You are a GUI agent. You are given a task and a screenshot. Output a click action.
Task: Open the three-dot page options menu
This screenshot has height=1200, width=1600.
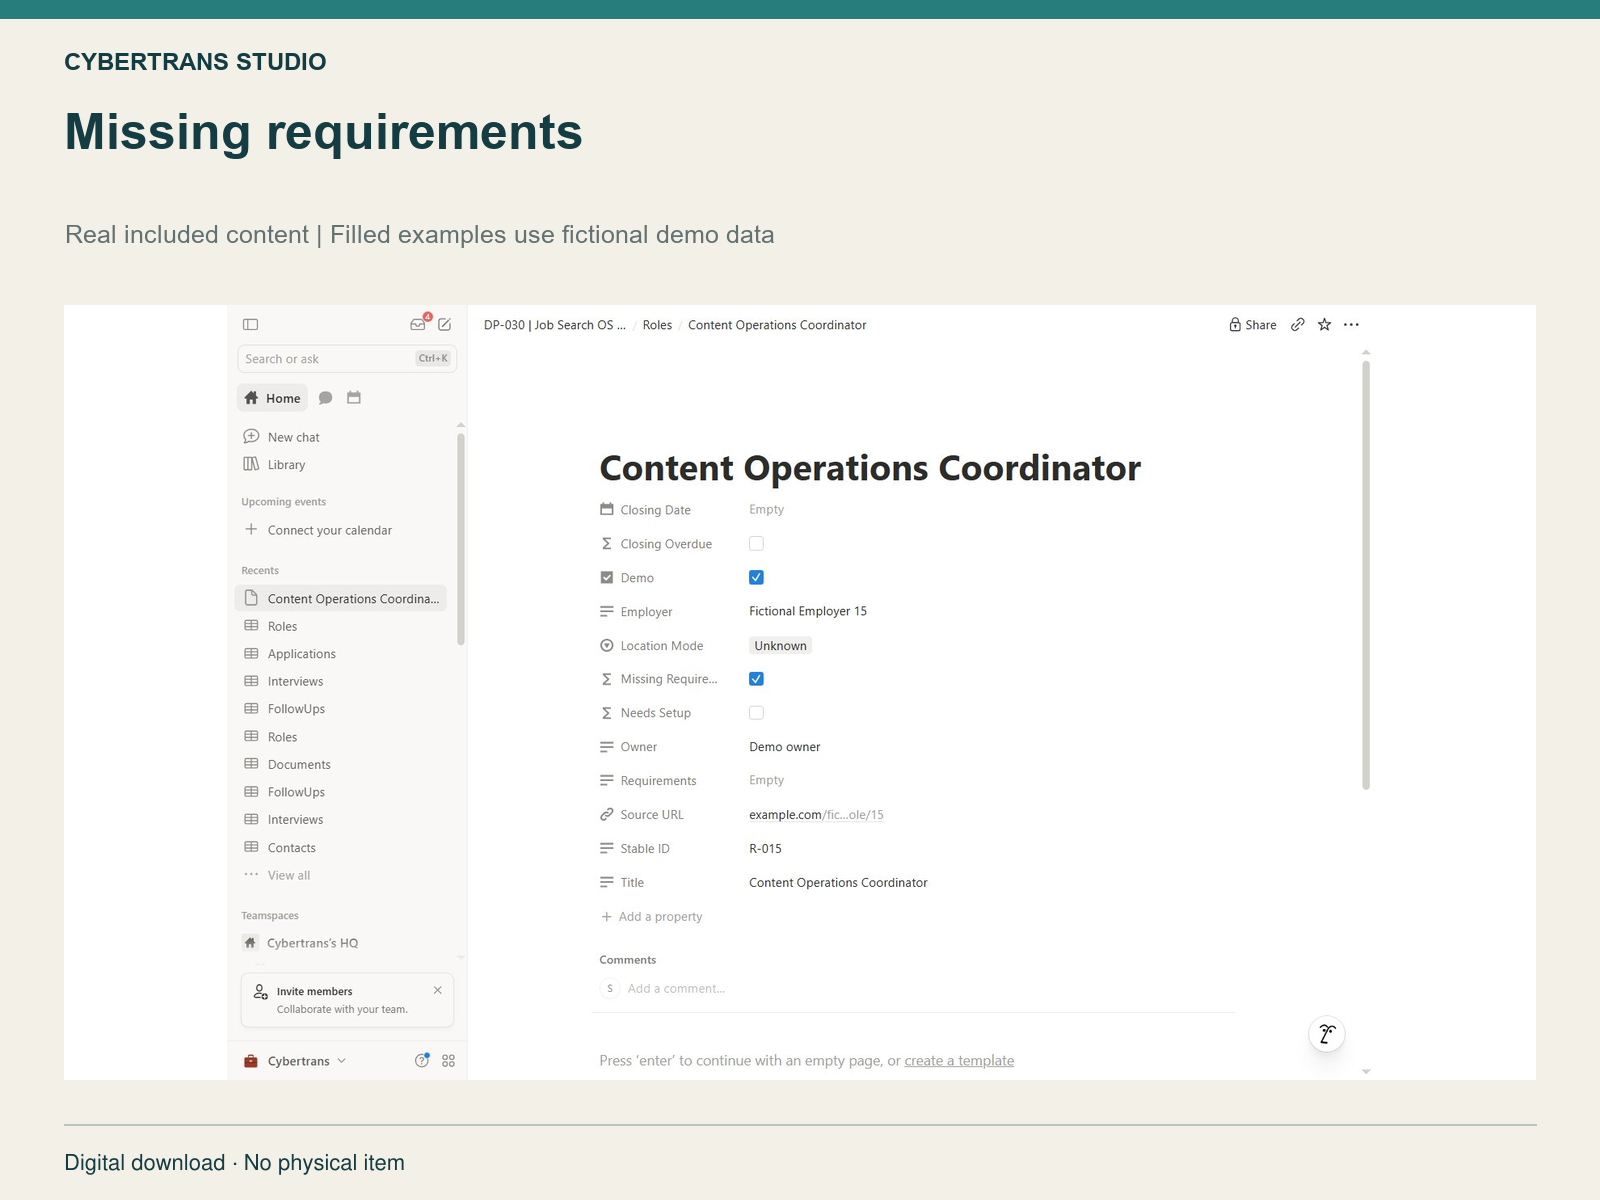click(x=1352, y=325)
